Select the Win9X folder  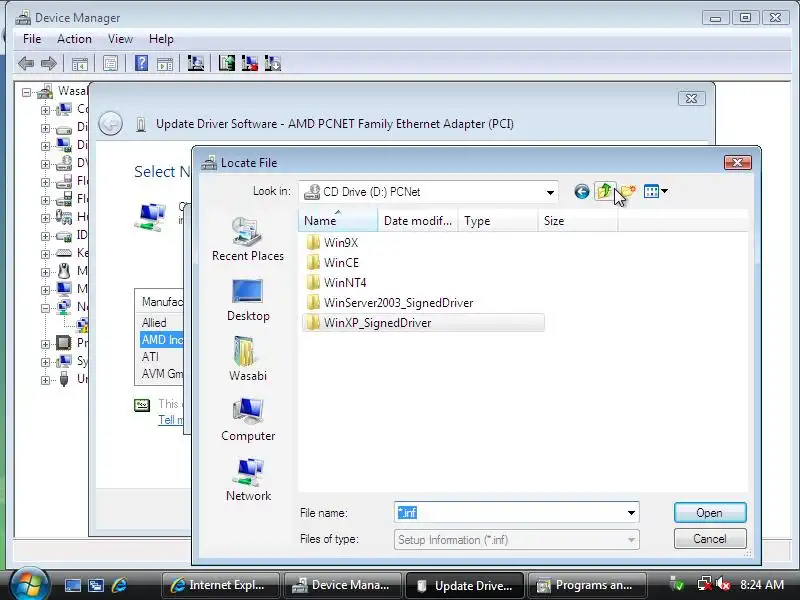click(333, 242)
